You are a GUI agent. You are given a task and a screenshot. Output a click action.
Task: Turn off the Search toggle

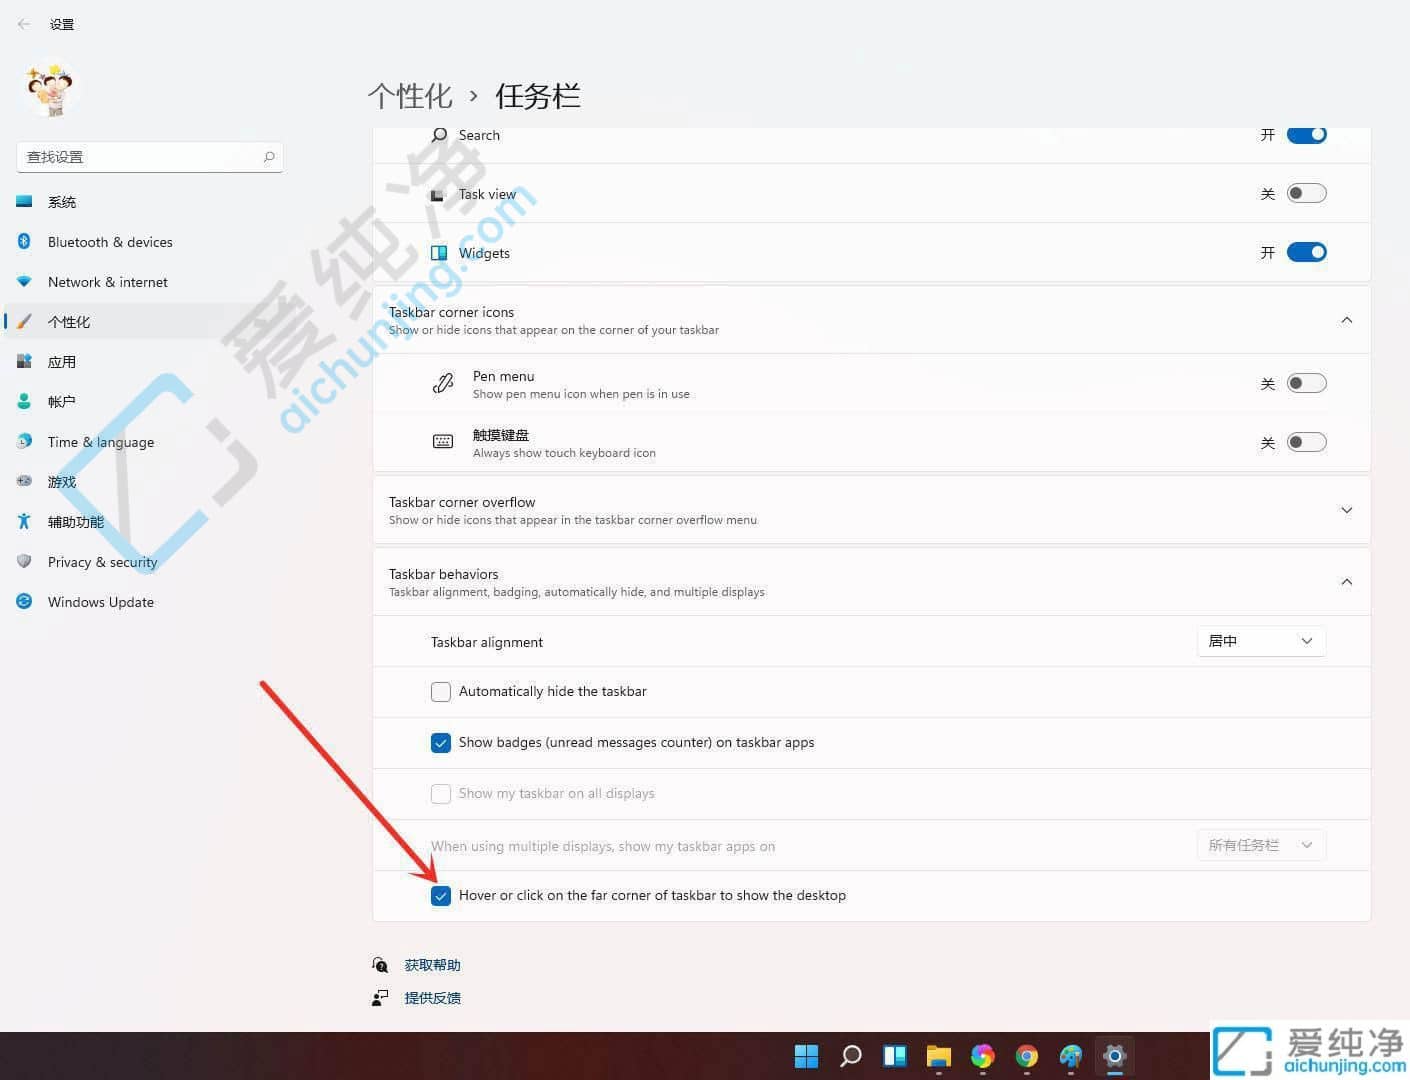click(x=1306, y=134)
